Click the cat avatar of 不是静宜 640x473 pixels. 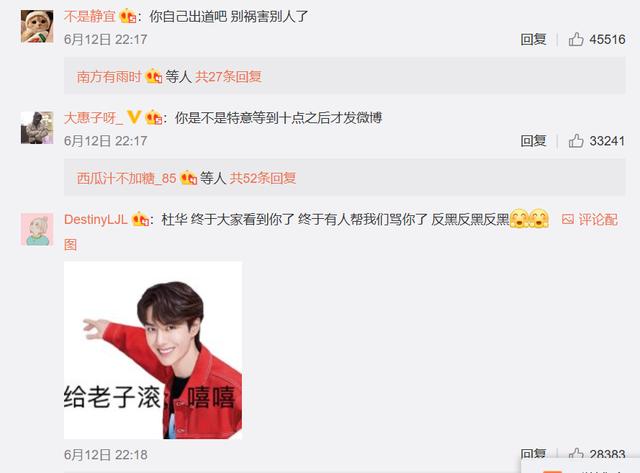37,26
